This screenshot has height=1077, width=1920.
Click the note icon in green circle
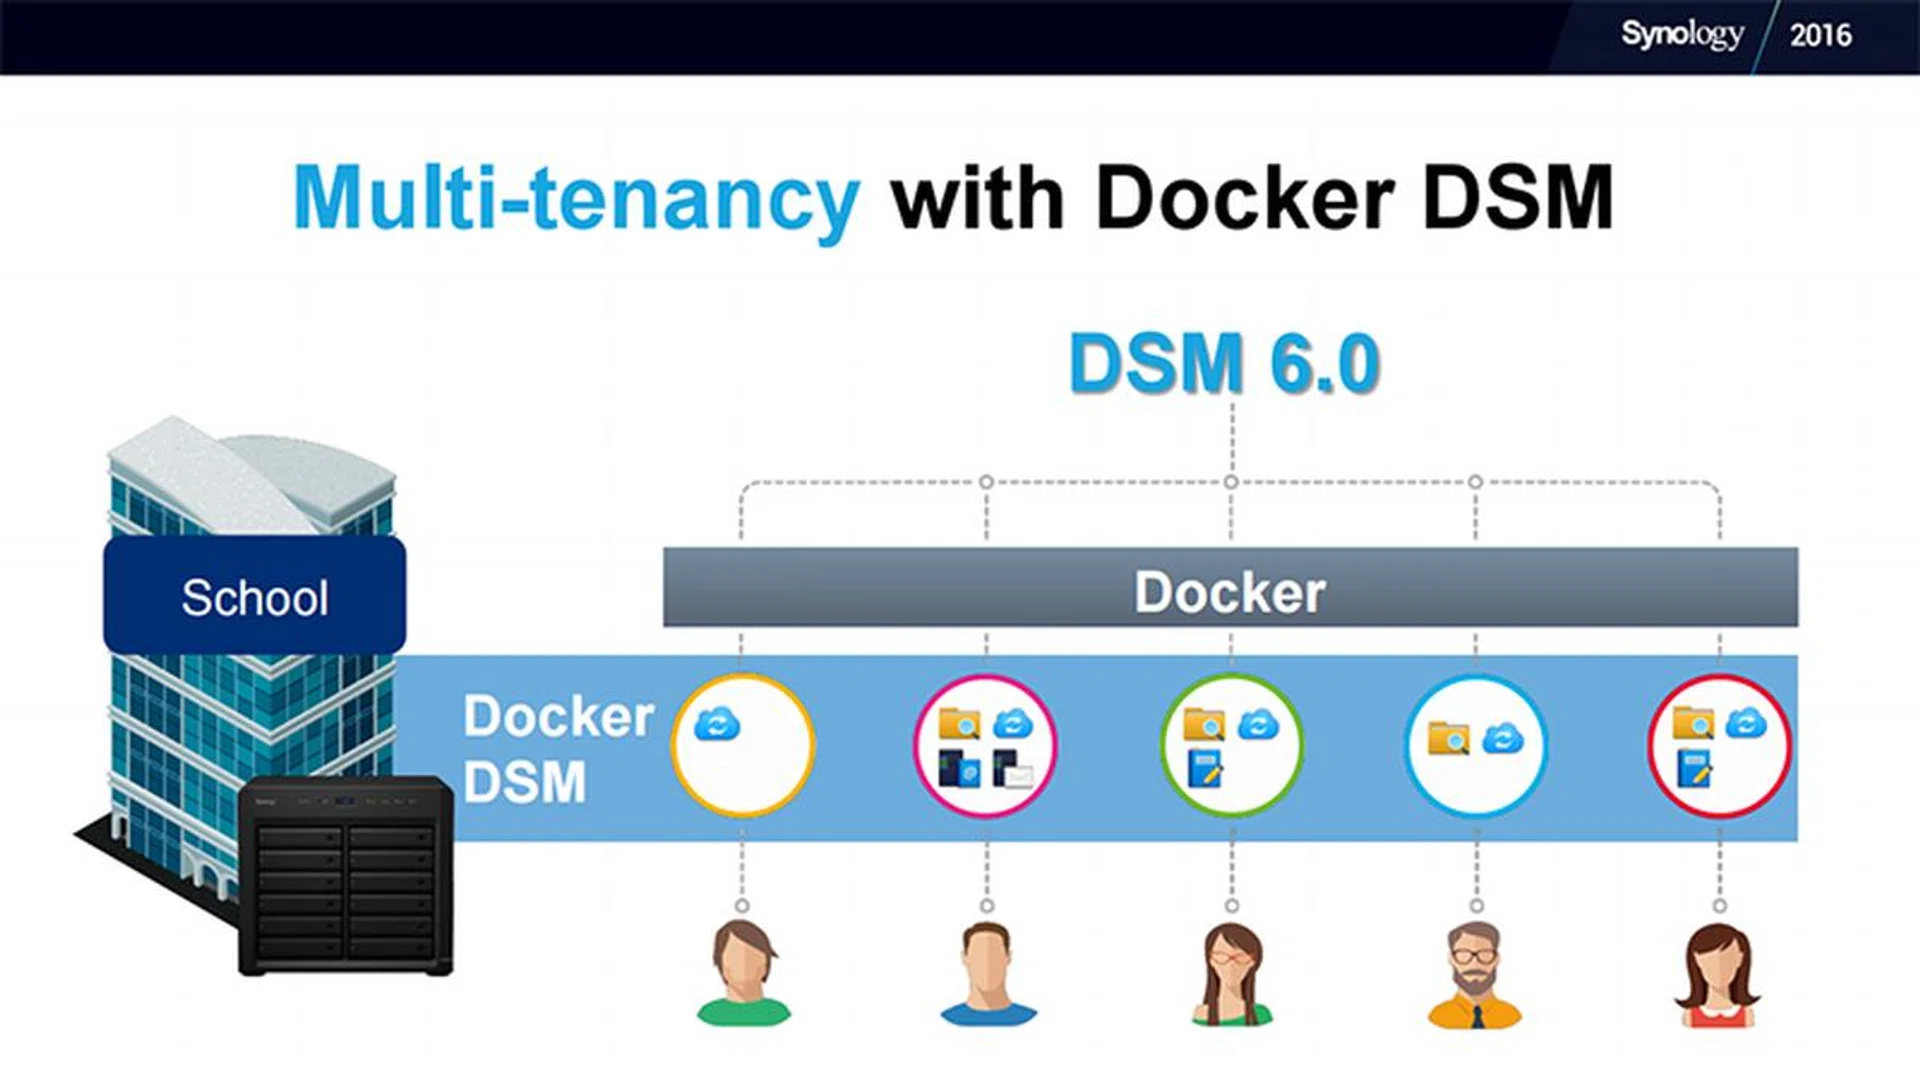(1205, 770)
